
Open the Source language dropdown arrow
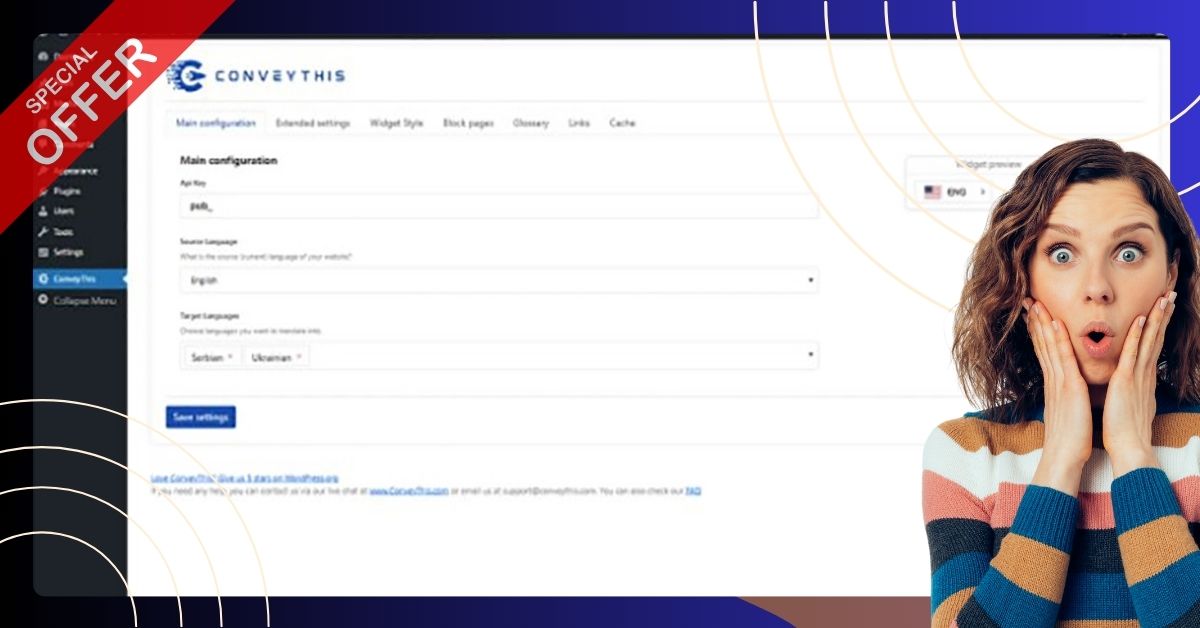point(810,281)
